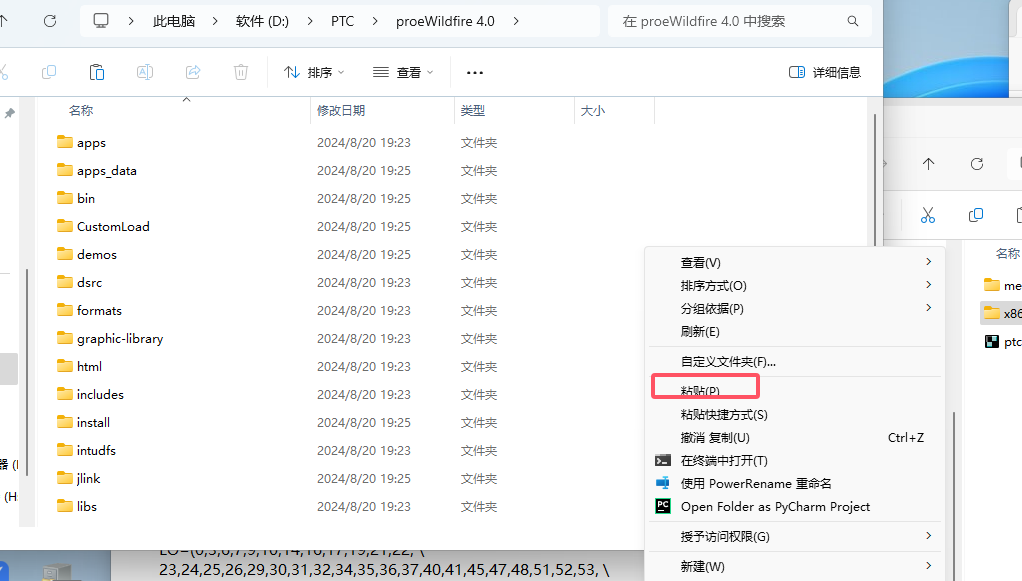Click the bin folder icon
This screenshot has width=1022, height=581.
[x=65, y=198]
